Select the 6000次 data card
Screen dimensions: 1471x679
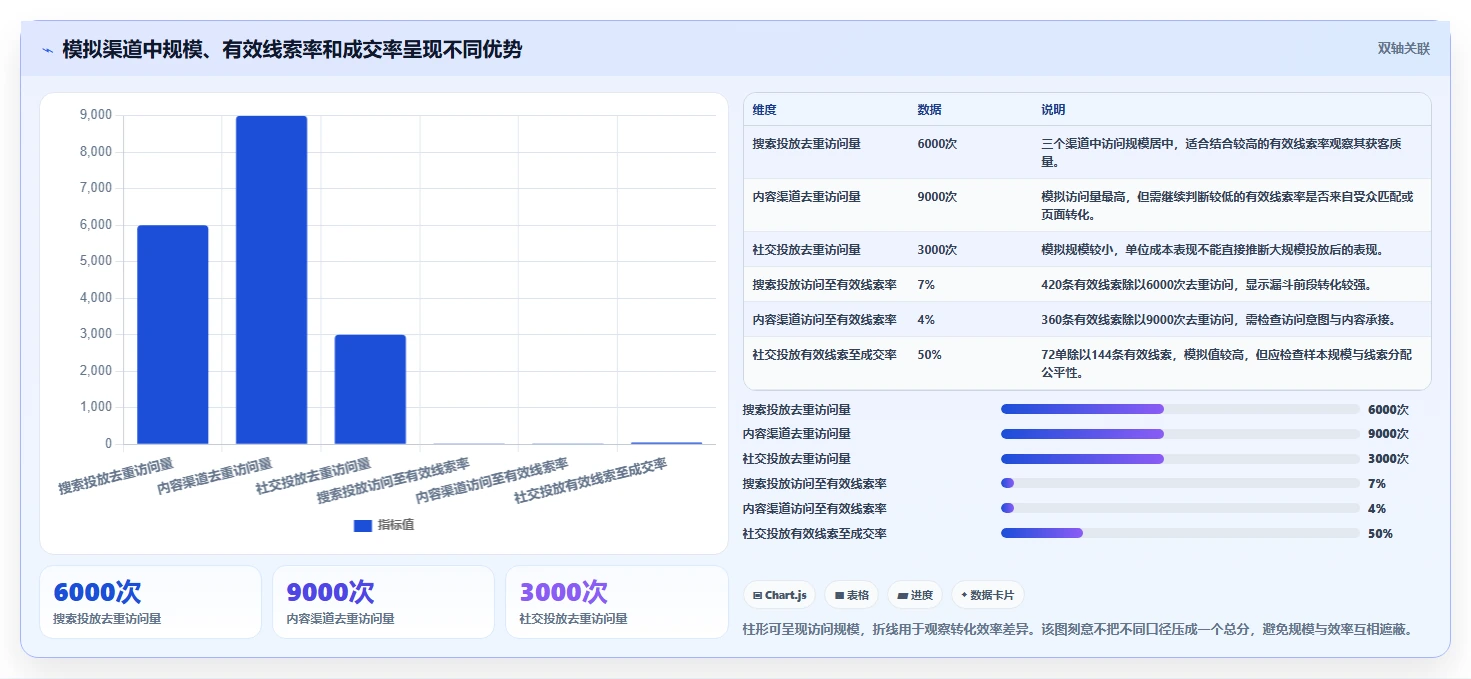[150, 602]
